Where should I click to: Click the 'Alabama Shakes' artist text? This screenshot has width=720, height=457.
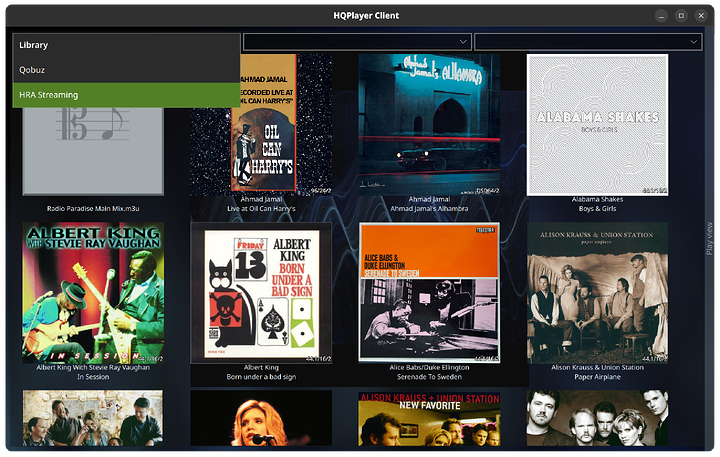click(x=597, y=199)
